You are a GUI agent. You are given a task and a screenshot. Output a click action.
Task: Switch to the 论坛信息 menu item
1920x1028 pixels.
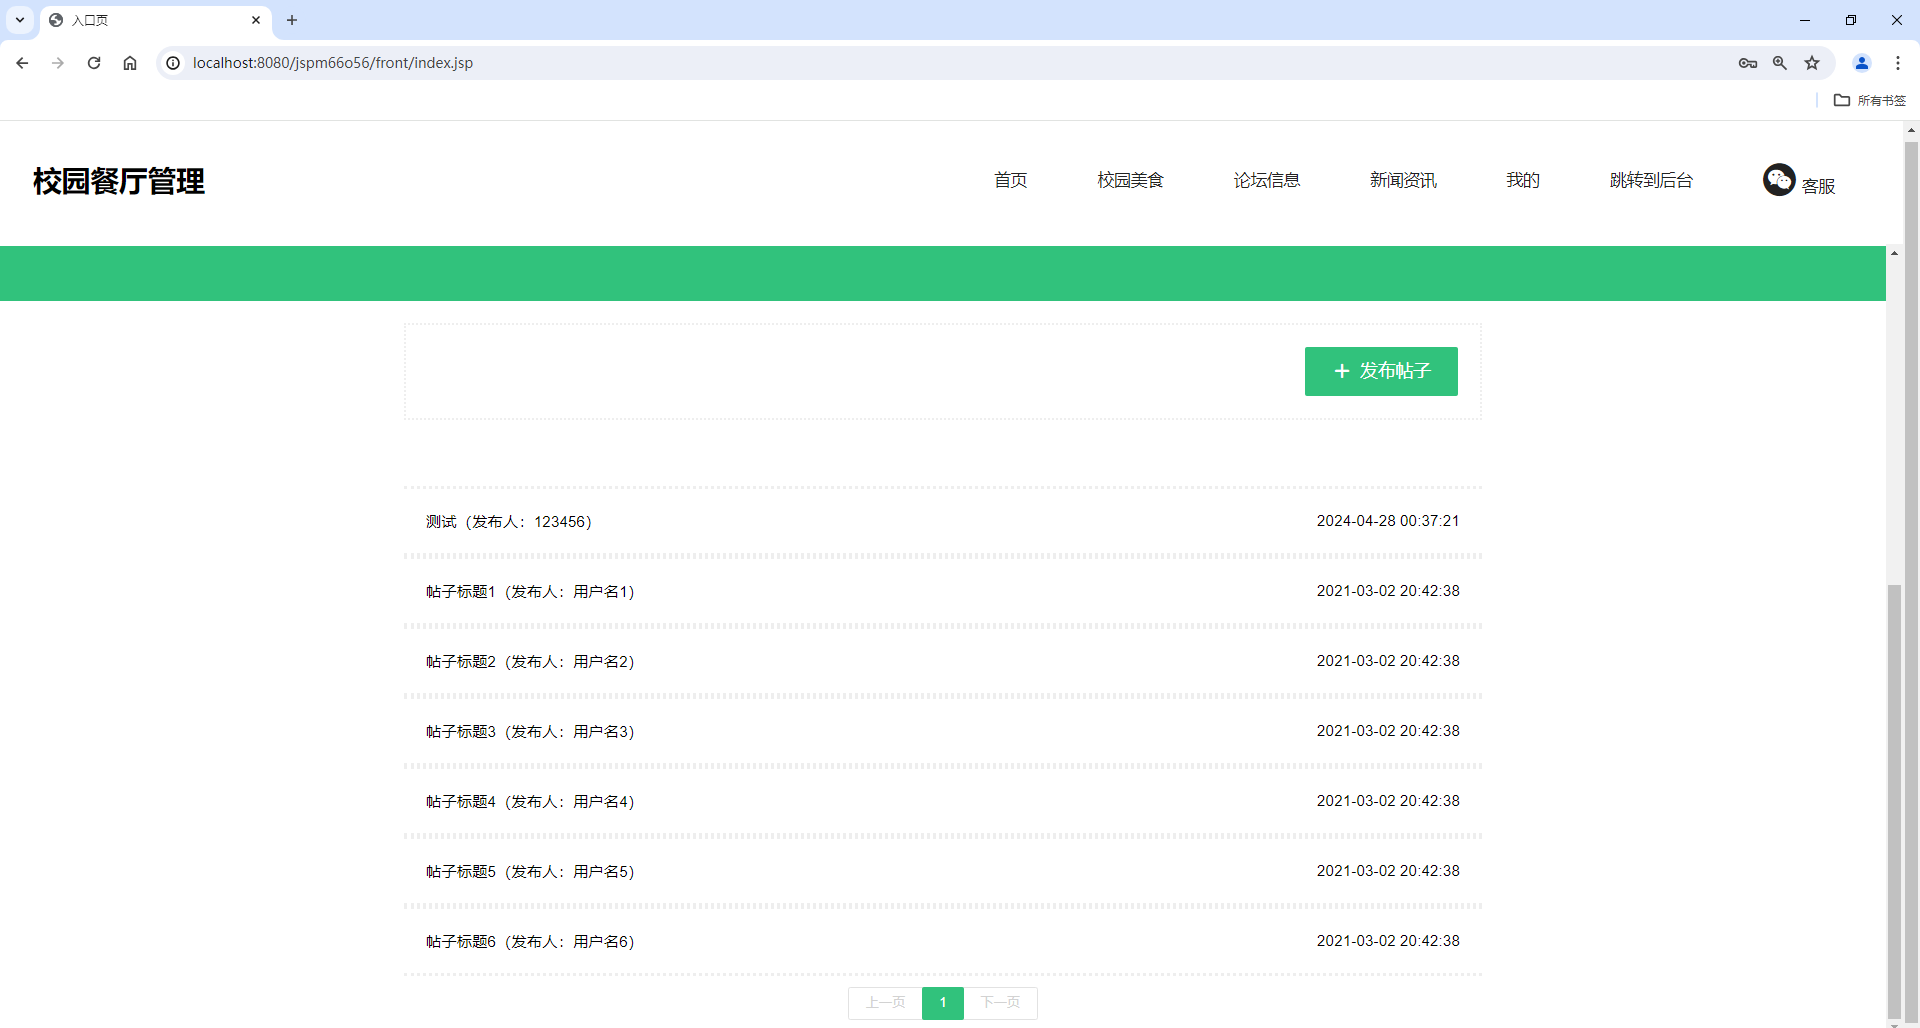coord(1266,180)
